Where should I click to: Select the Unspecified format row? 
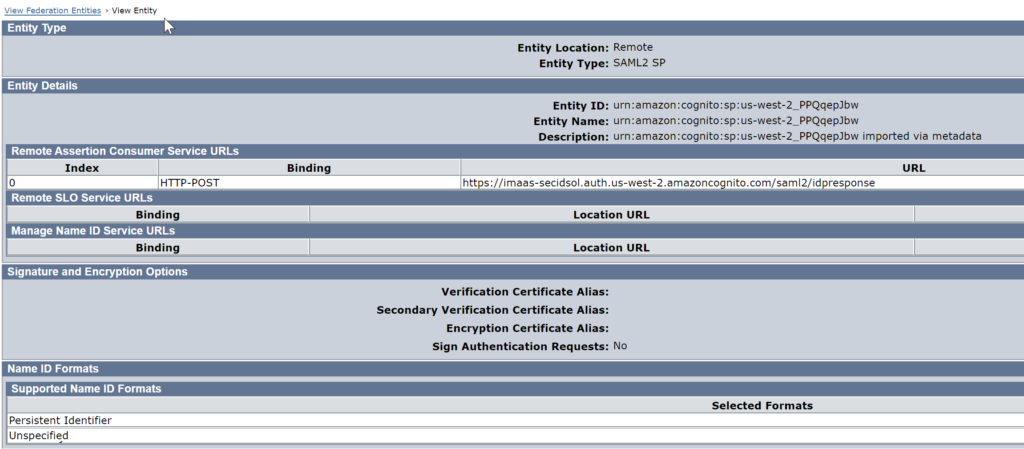[x=515, y=435]
